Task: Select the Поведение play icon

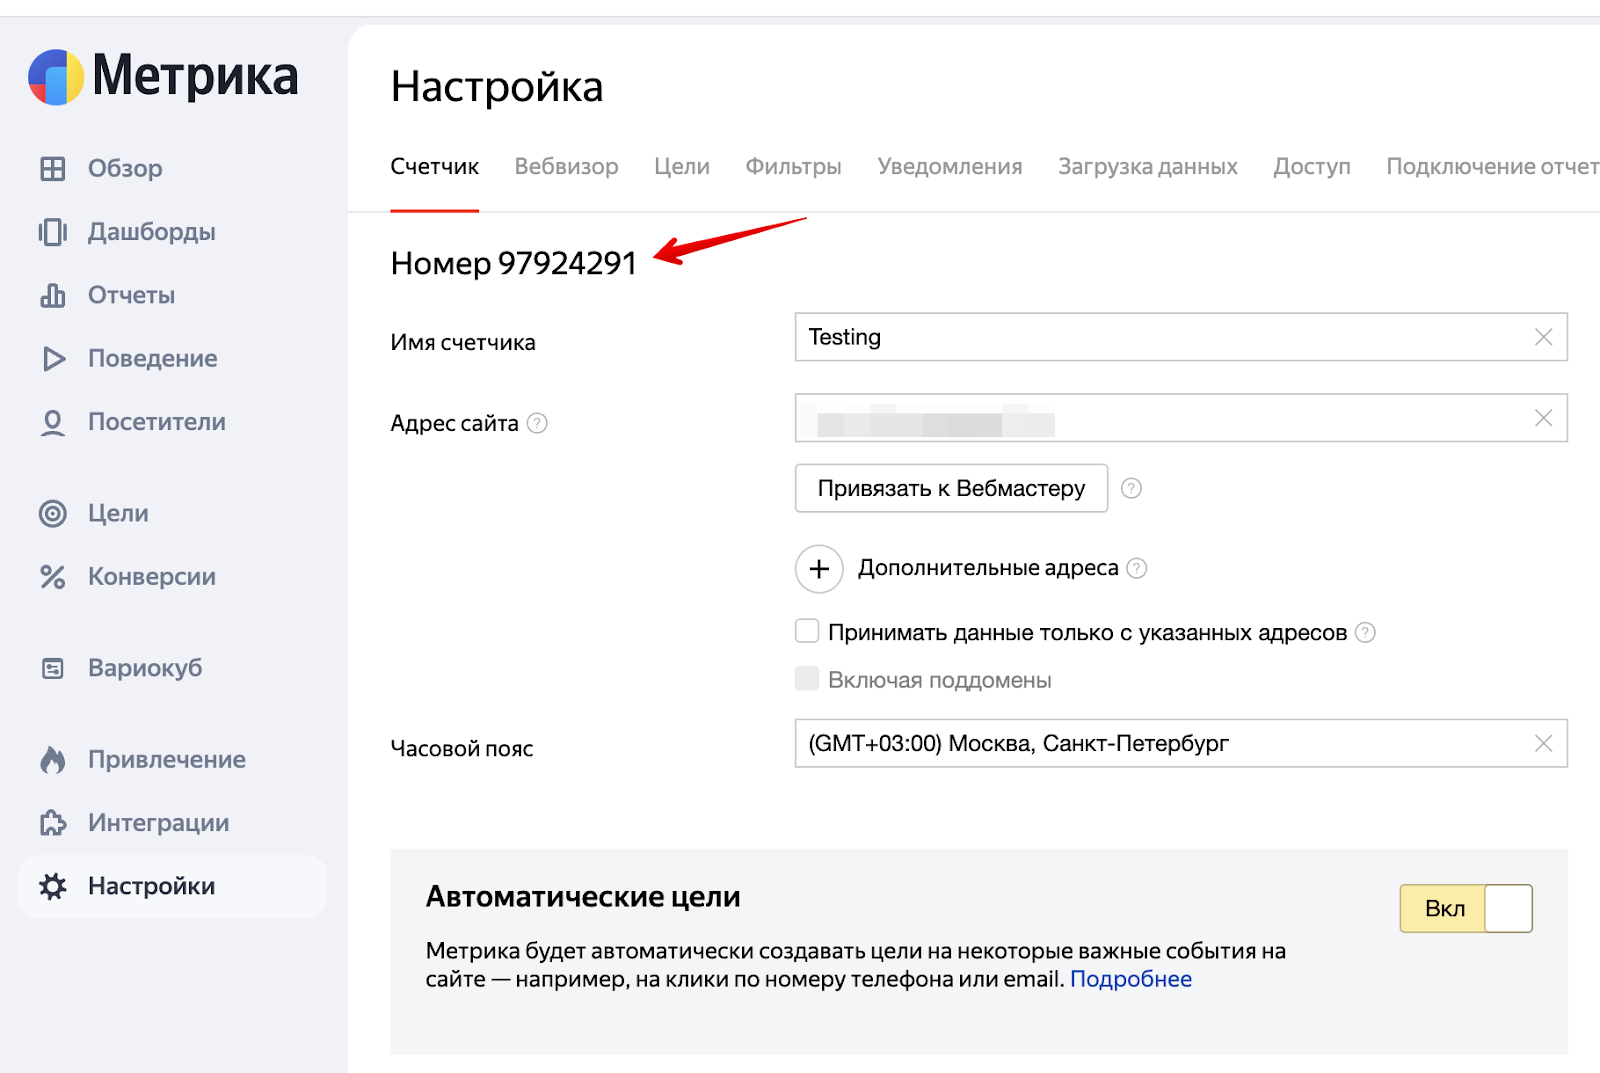Action: 53,359
